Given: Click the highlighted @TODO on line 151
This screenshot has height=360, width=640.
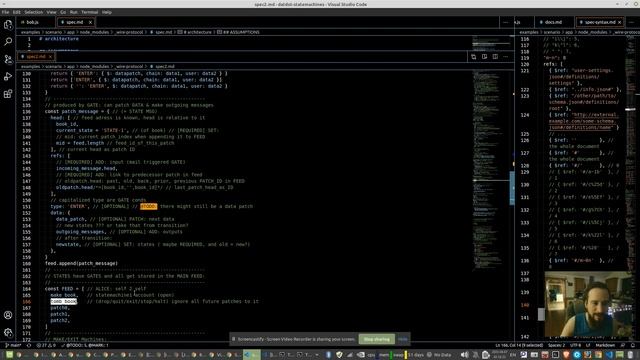Looking at the screenshot, I should (x=148, y=207).
